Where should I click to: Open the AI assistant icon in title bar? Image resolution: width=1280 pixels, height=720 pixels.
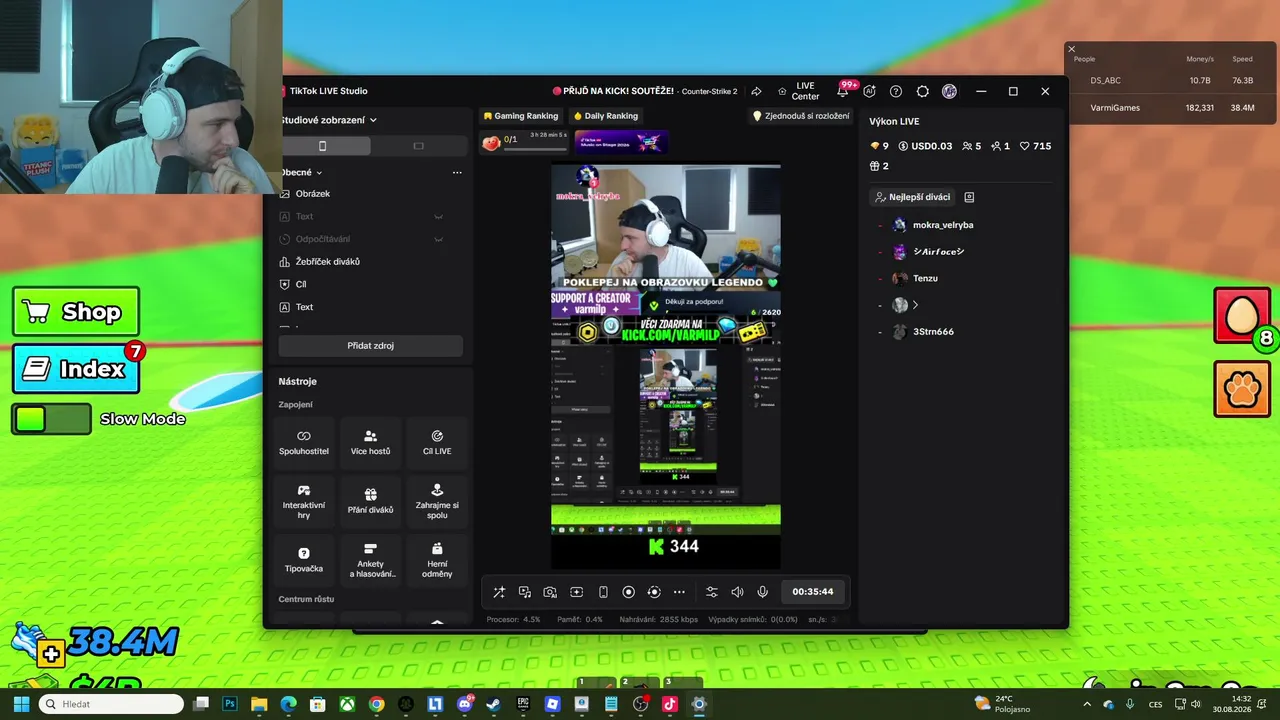coord(869,91)
